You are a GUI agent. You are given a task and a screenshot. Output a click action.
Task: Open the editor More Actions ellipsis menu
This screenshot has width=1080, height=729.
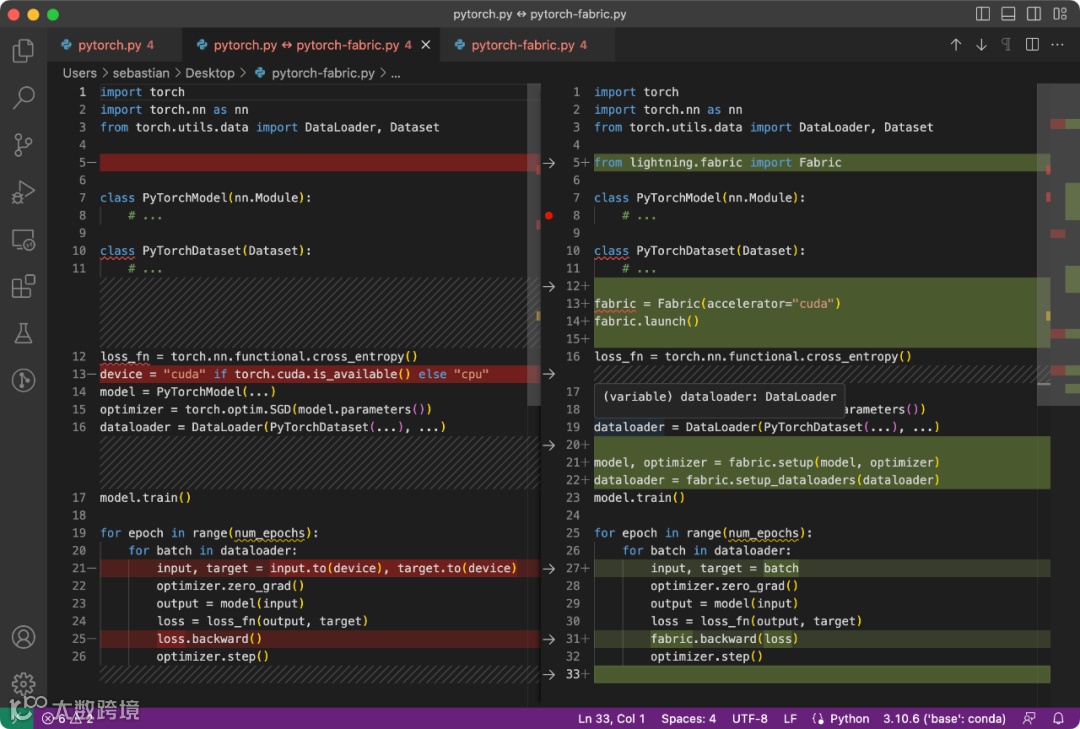click(1057, 45)
